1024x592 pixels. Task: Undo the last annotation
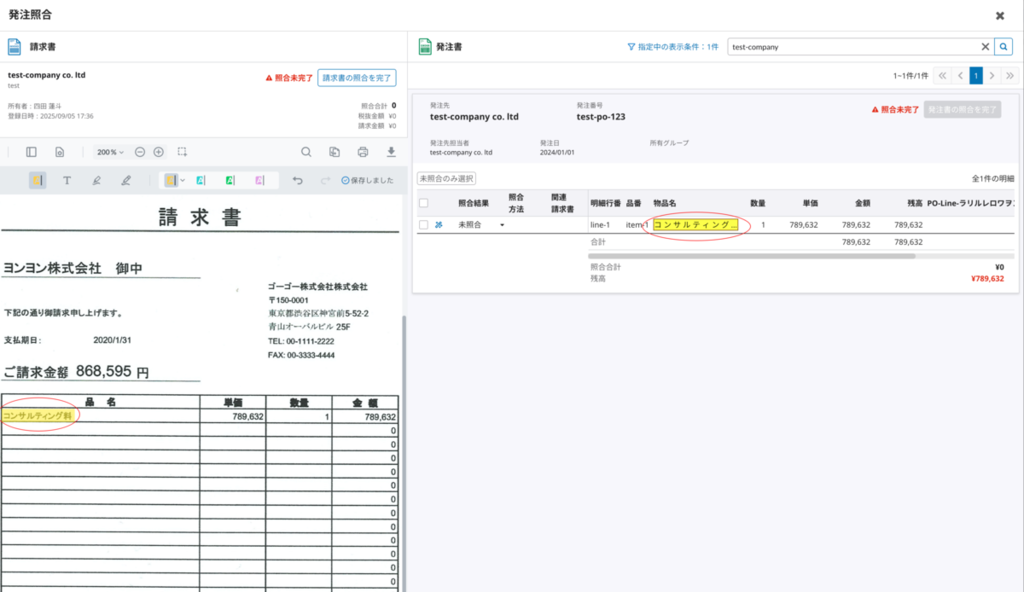click(x=297, y=180)
